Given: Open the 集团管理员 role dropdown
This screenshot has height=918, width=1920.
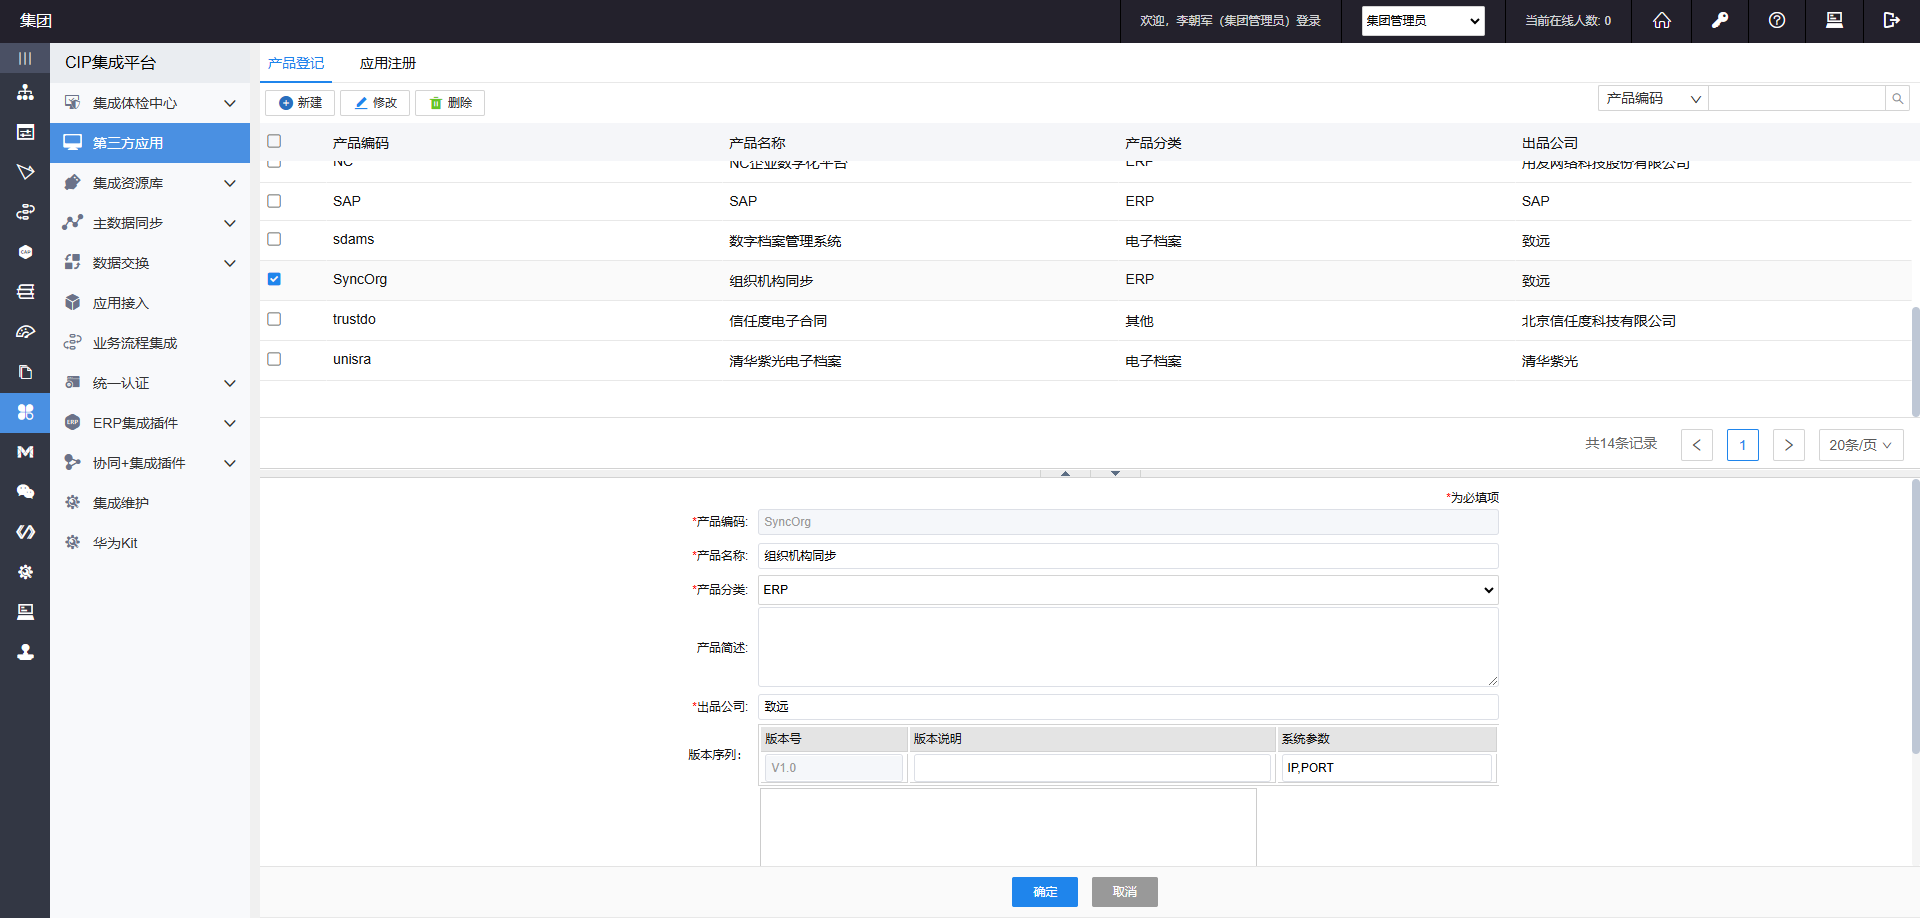Looking at the screenshot, I should 1422,21.
